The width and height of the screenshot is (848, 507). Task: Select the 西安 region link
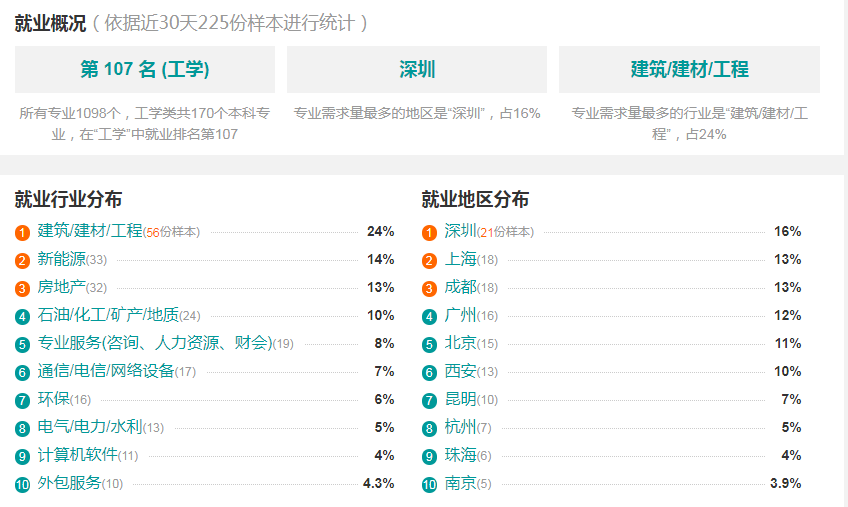pyautogui.click(x=460, y=371)
